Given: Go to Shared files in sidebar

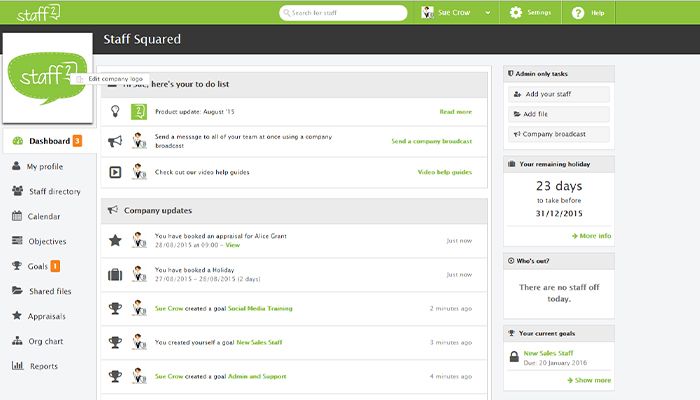Looking at the screenshot, I should click(x=50, y=291).
